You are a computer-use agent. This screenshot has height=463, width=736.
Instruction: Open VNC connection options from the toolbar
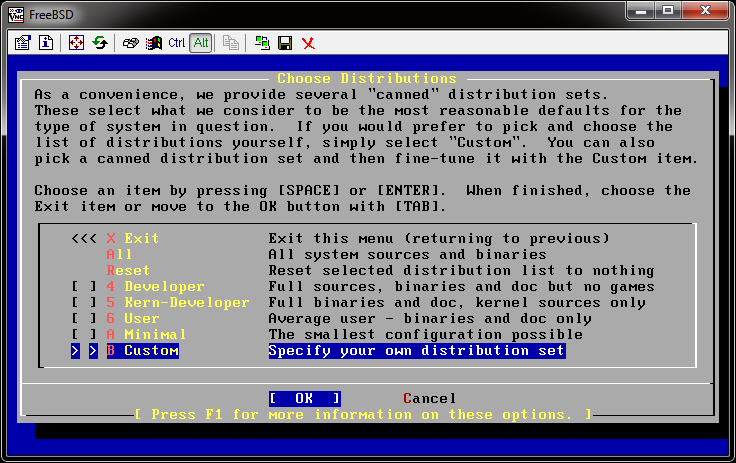22,43
